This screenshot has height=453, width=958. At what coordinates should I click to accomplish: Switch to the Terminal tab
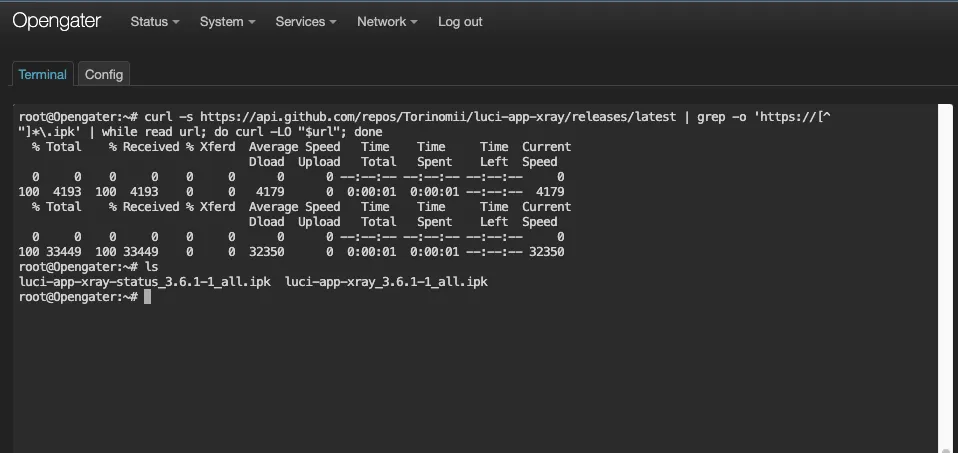pos(43,74)
